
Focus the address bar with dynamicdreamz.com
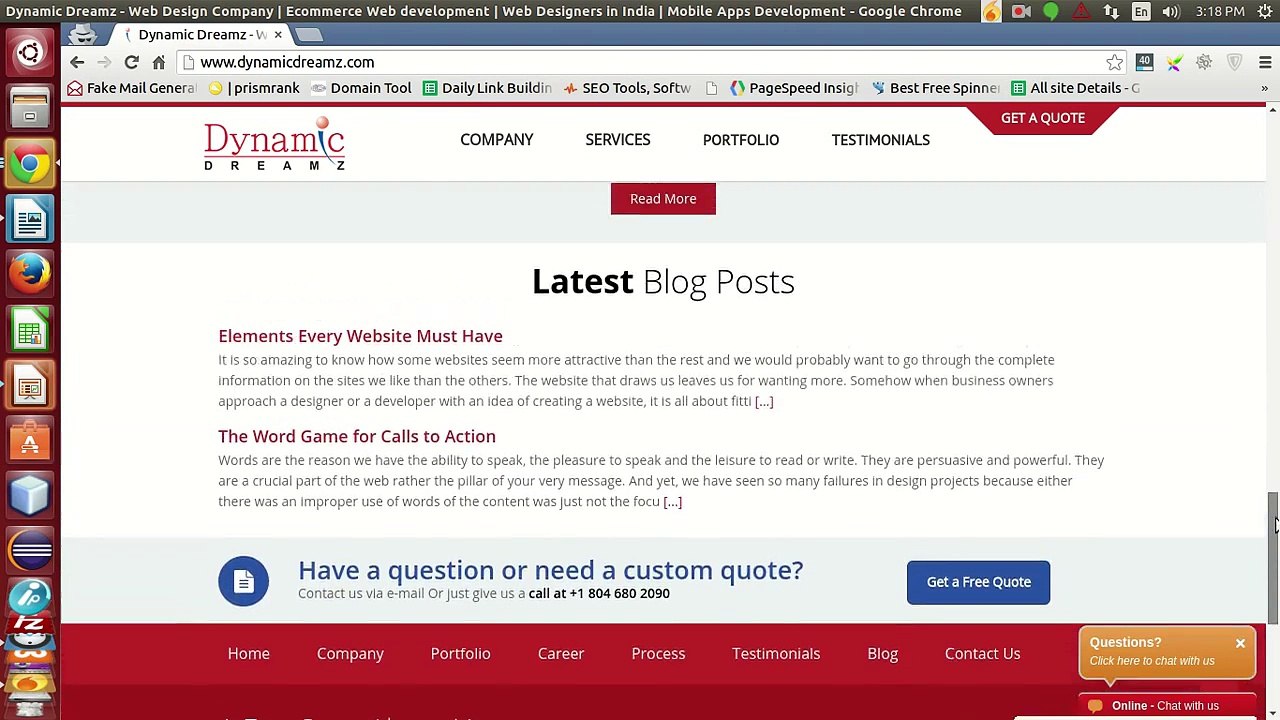pos(640,62)
